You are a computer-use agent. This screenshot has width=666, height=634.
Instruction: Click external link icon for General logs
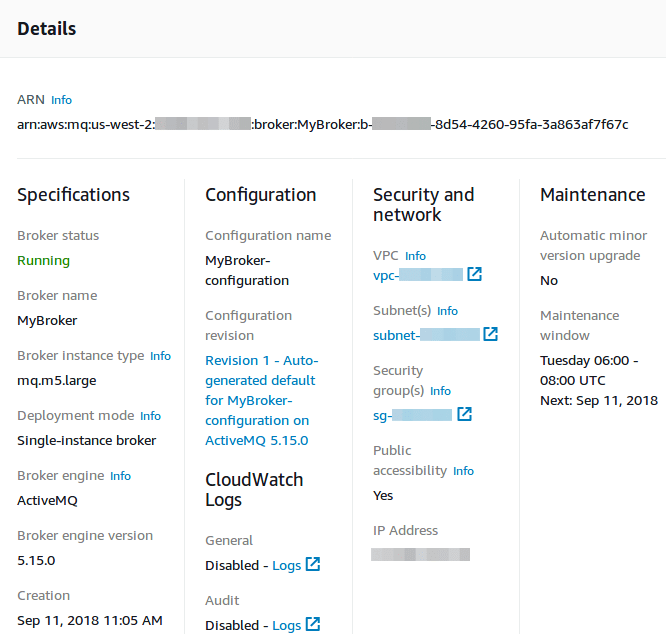coord(313,565)
